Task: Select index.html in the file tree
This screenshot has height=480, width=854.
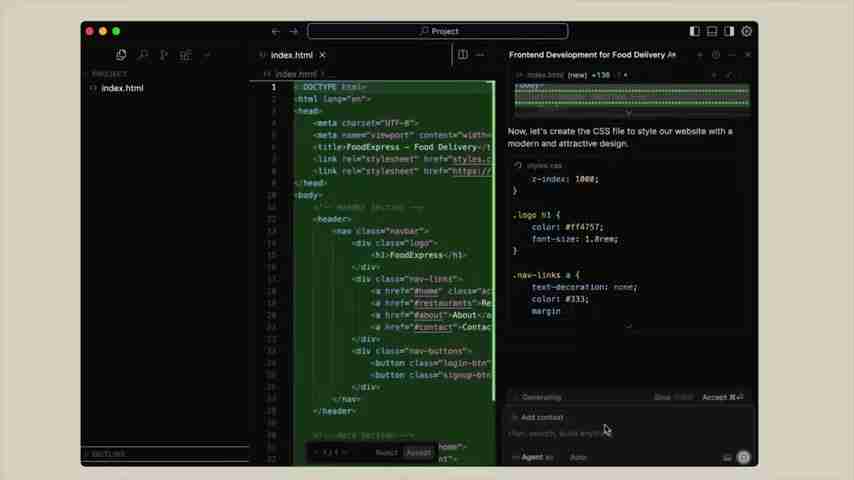Action: 122,88
